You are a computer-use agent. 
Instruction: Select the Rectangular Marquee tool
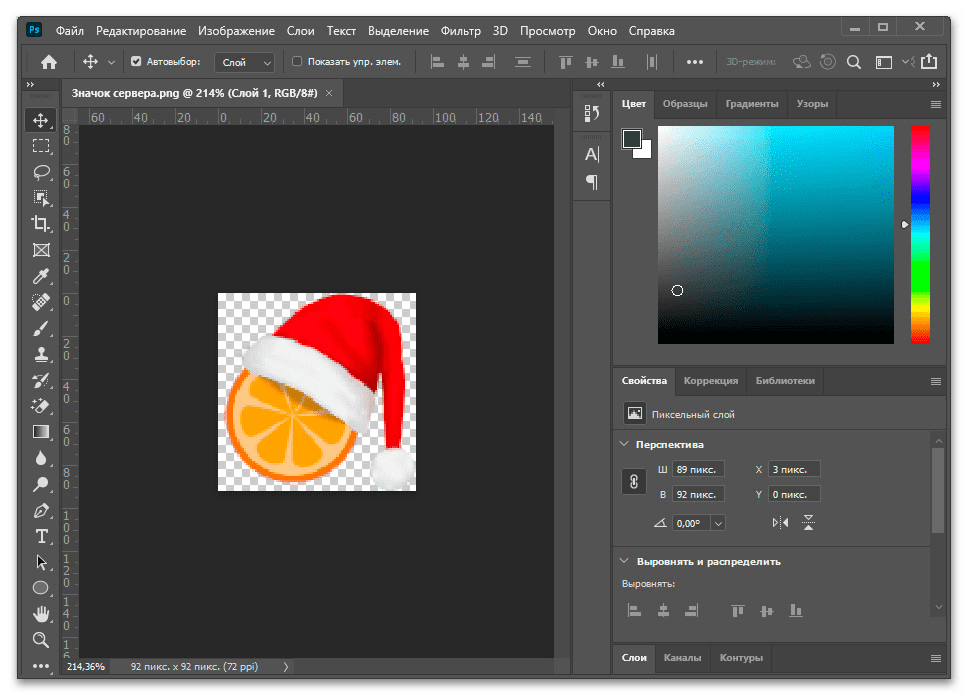coord(41,146)
